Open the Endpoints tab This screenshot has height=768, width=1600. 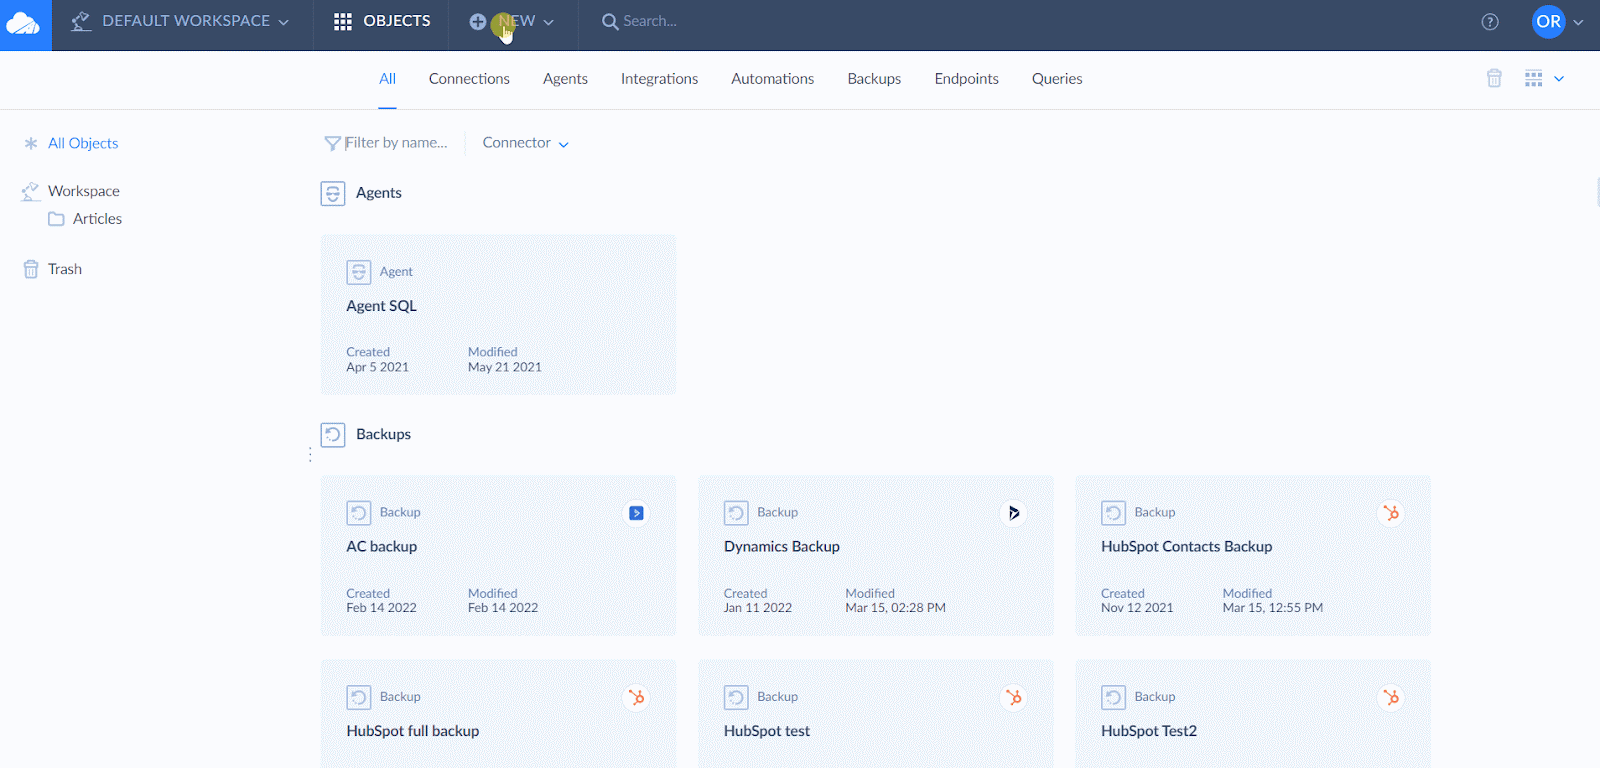966,79
